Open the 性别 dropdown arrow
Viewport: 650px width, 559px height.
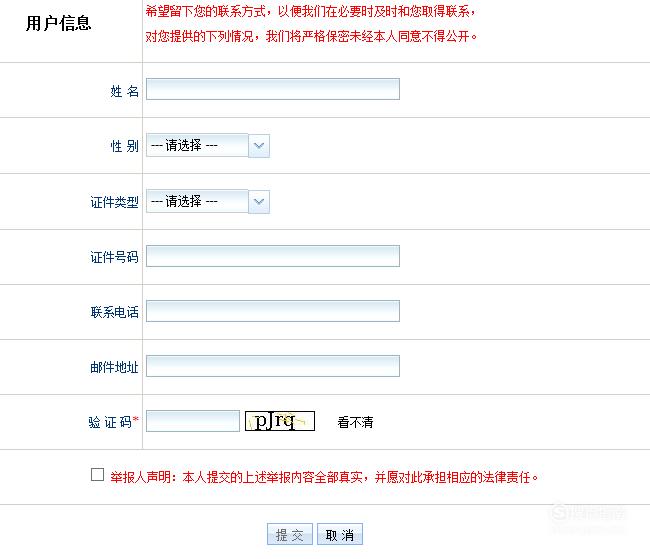point(259,146)
